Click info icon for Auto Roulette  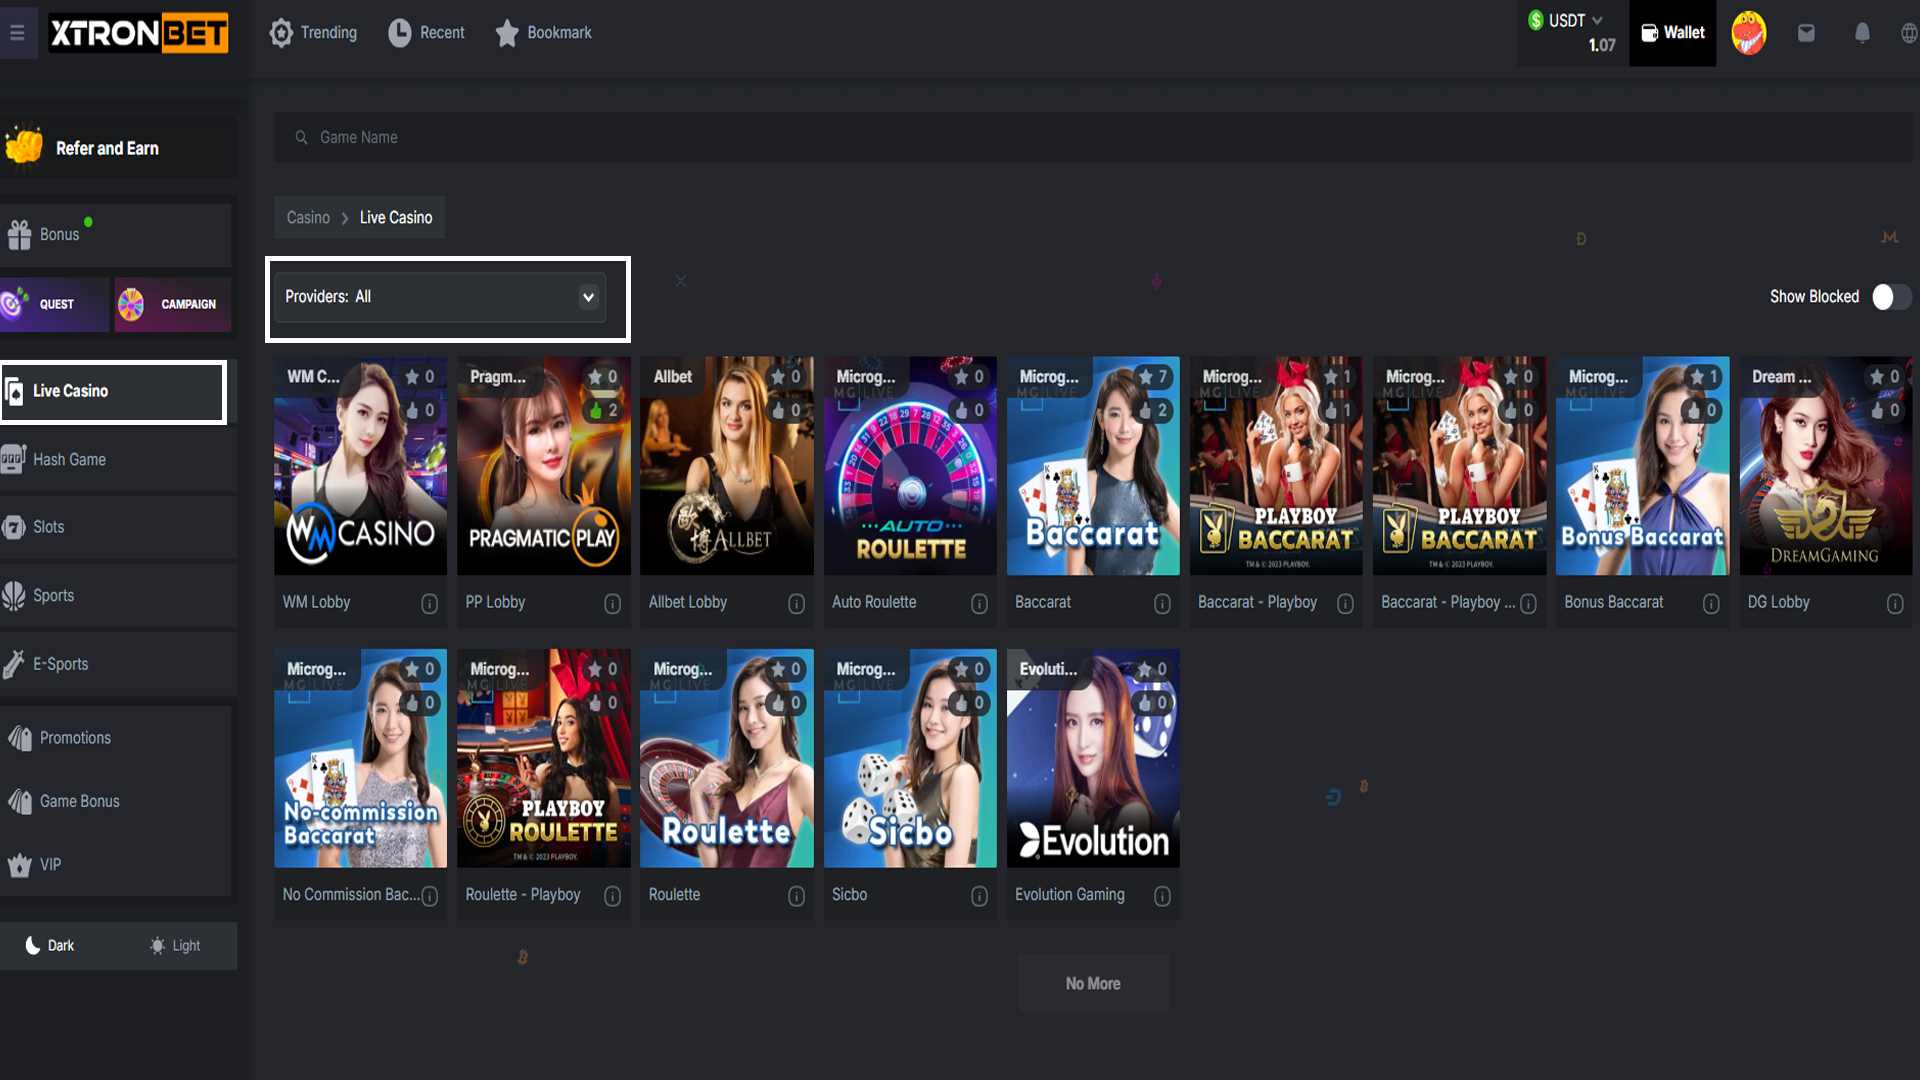[x=979, y=603]
